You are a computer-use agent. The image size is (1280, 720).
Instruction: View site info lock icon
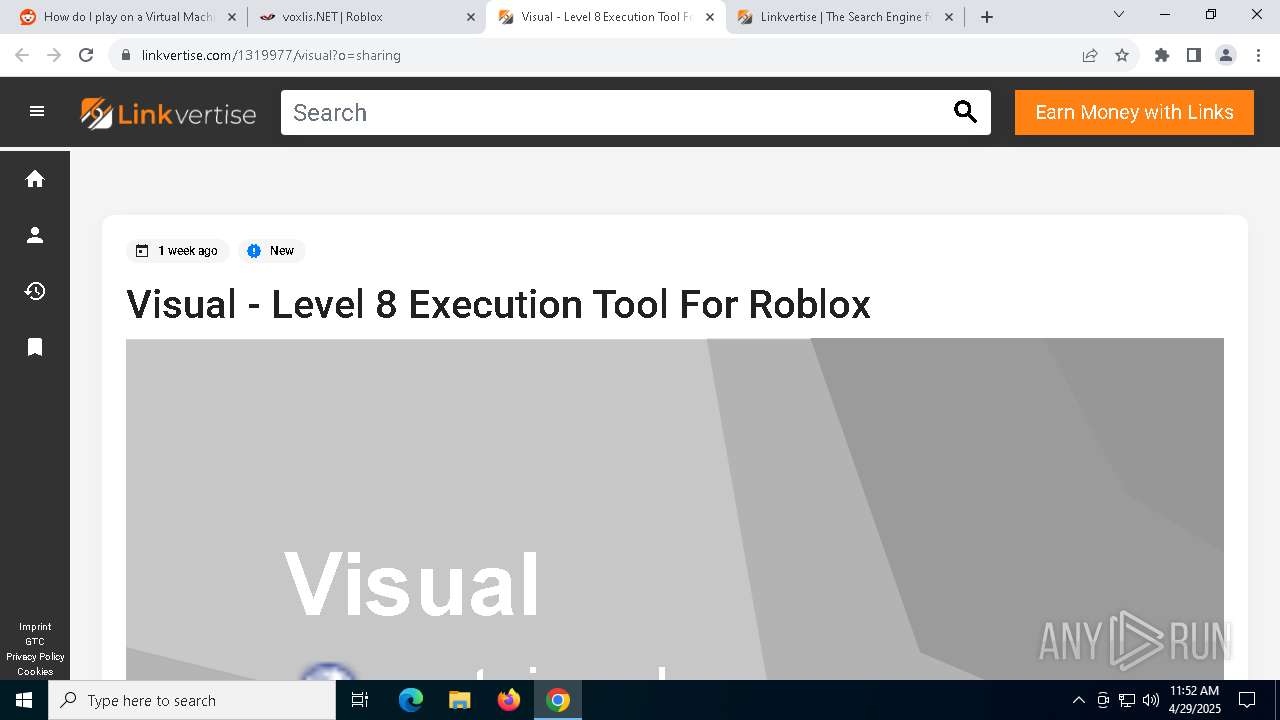click(125, 55)
